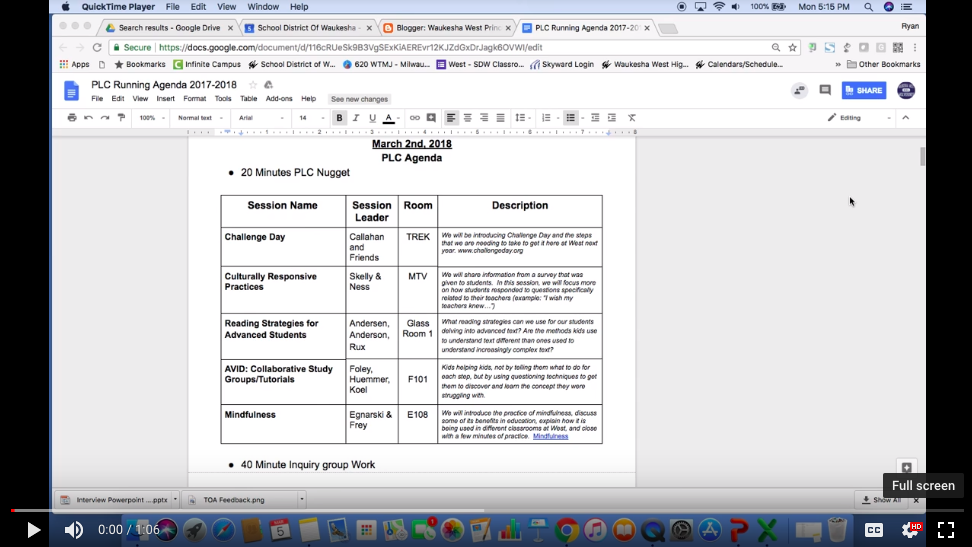This screenshot has height=547, width=972.
Task: Switch to Search results Google Drive tab
Action: [169, 28]
